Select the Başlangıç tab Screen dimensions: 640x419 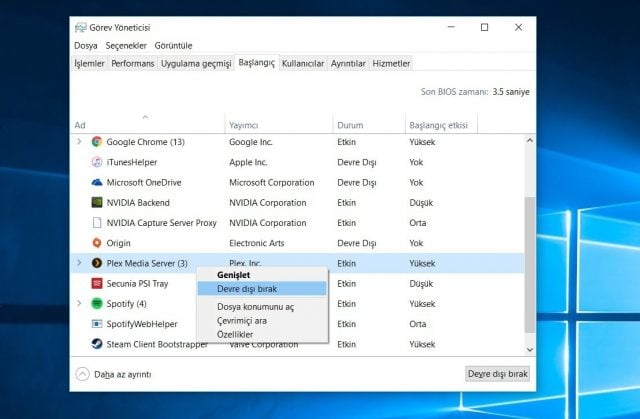coord(256,62)
